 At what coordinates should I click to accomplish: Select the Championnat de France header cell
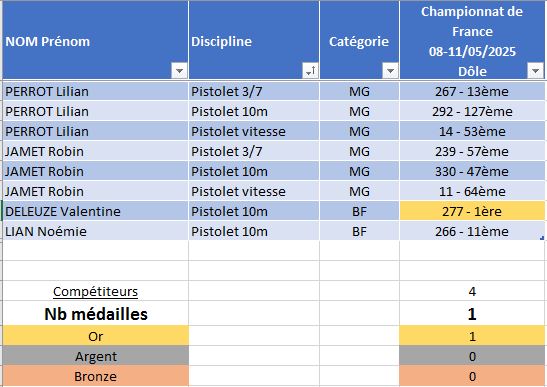[472, 40]
